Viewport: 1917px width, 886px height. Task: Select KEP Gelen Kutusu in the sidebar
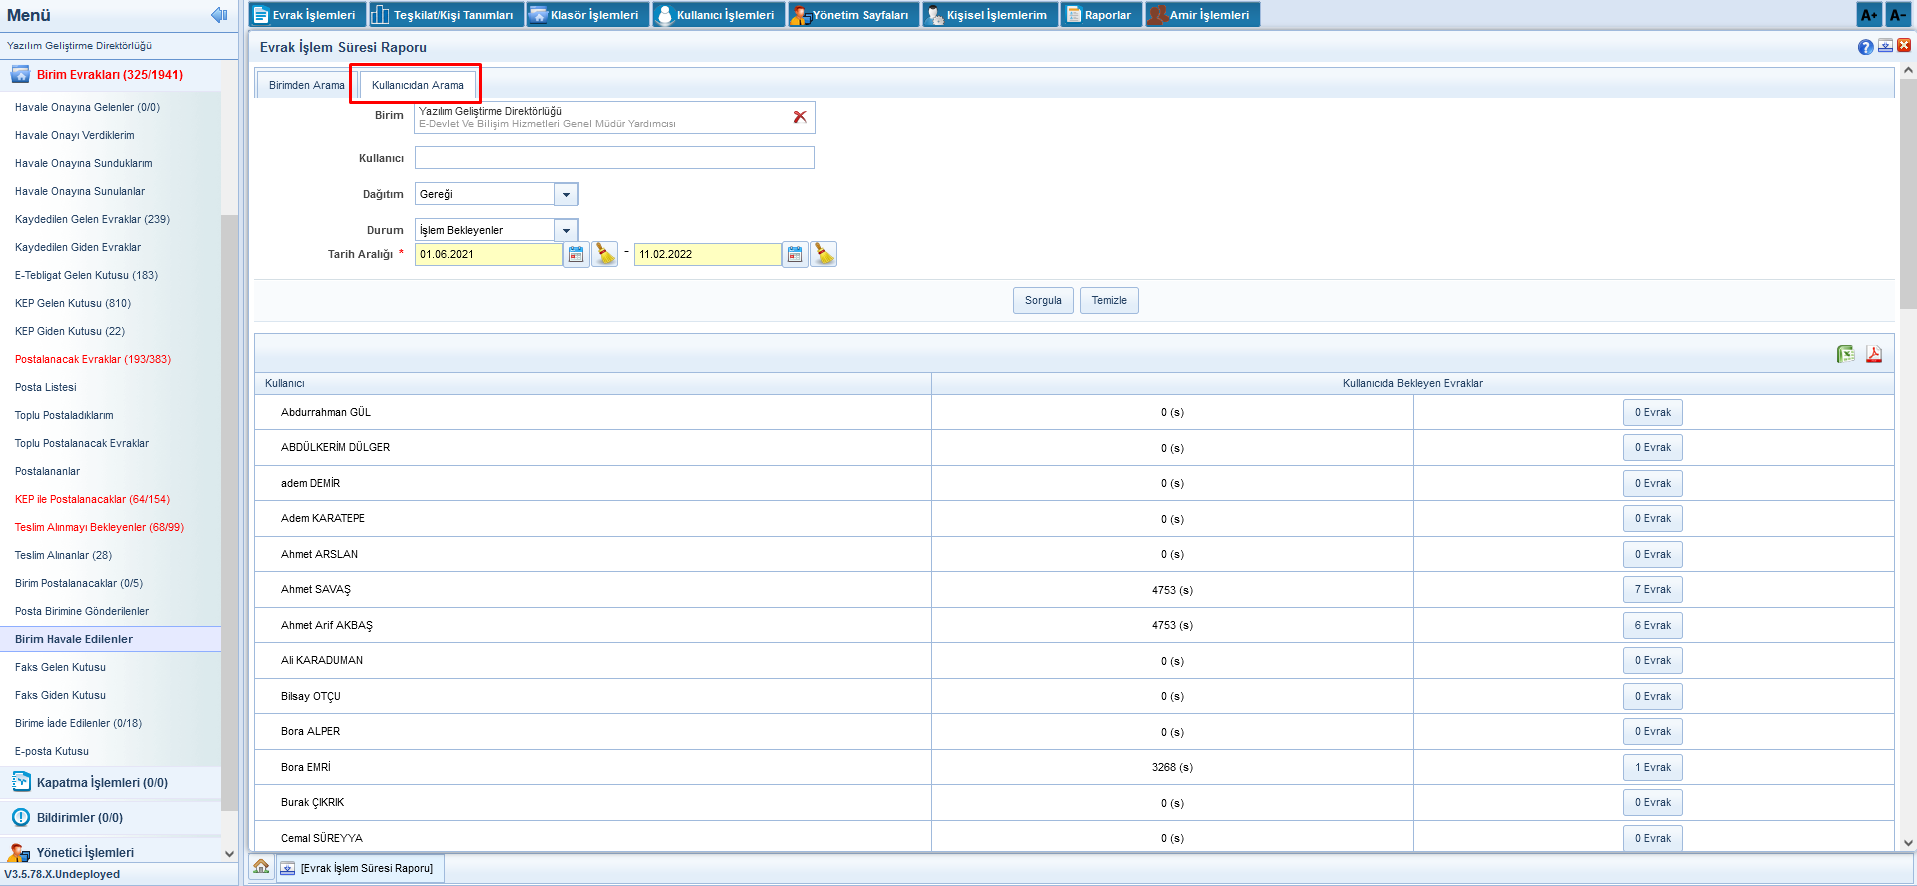(x=73, y=303)
